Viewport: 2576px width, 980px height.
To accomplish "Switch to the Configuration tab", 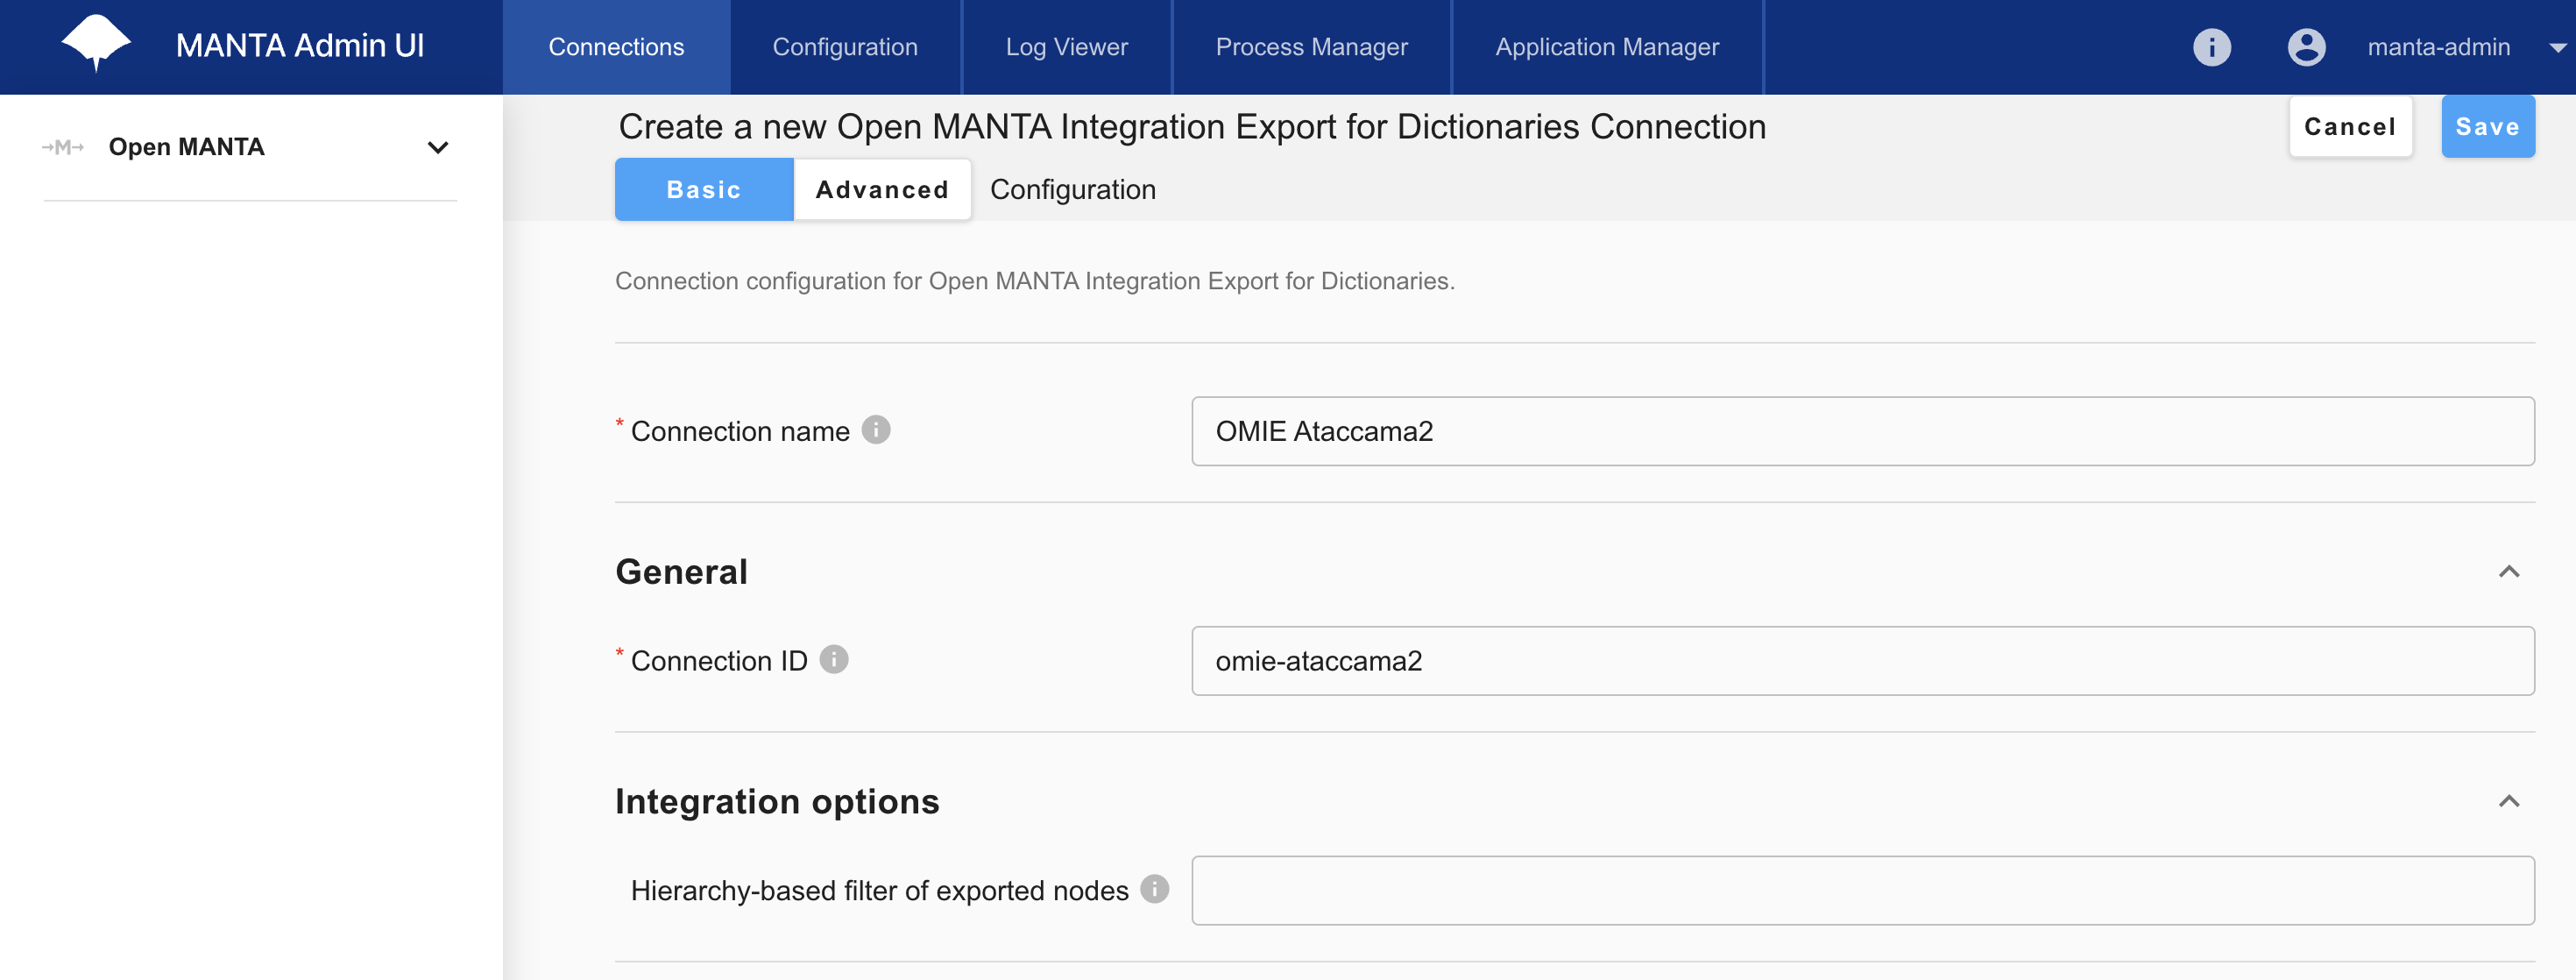I will [1072, 189].
